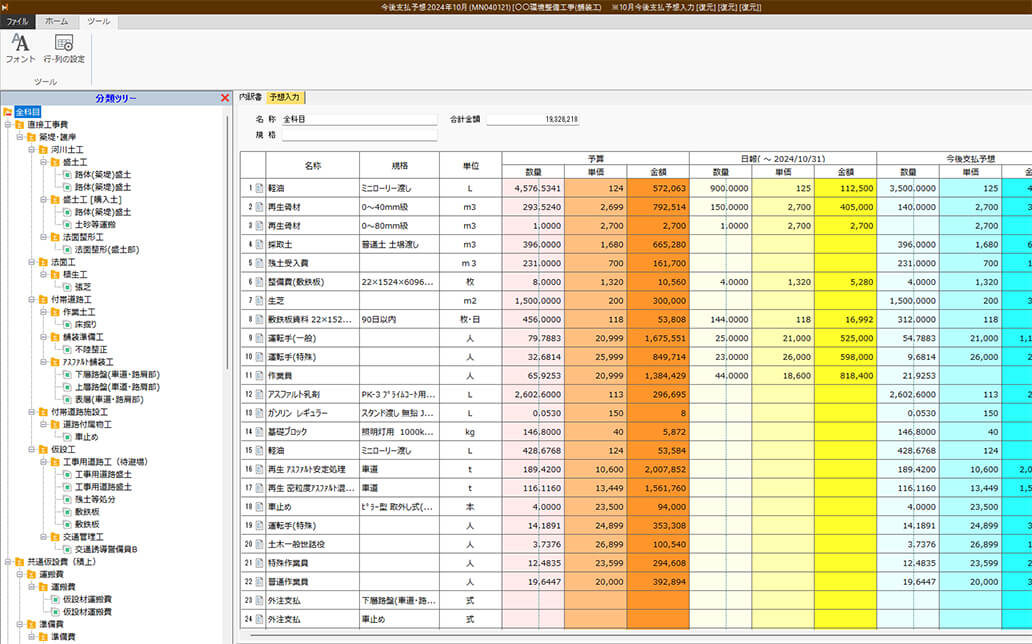Close the 分類ツリー panel with red X

[x=224, y=98]
